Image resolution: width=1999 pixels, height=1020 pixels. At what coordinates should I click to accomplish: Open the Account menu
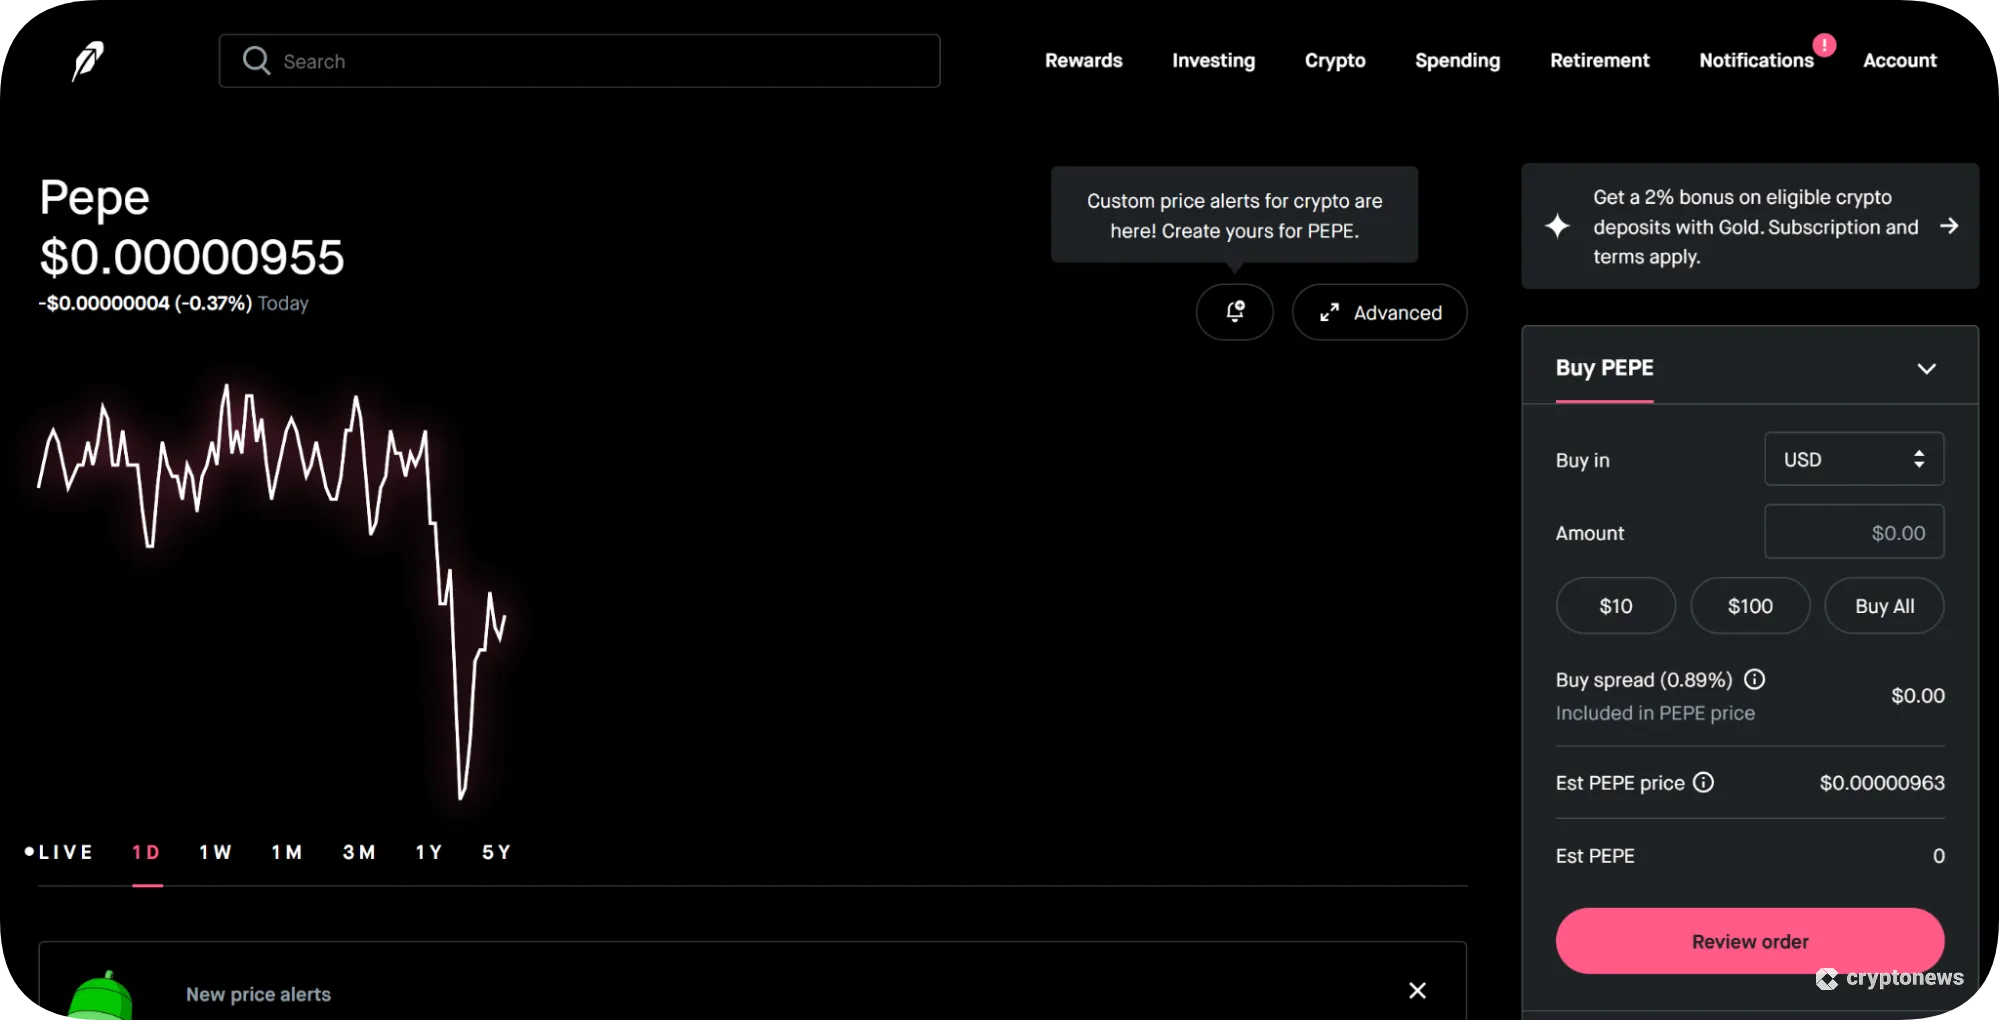(x=1899, y=60)
